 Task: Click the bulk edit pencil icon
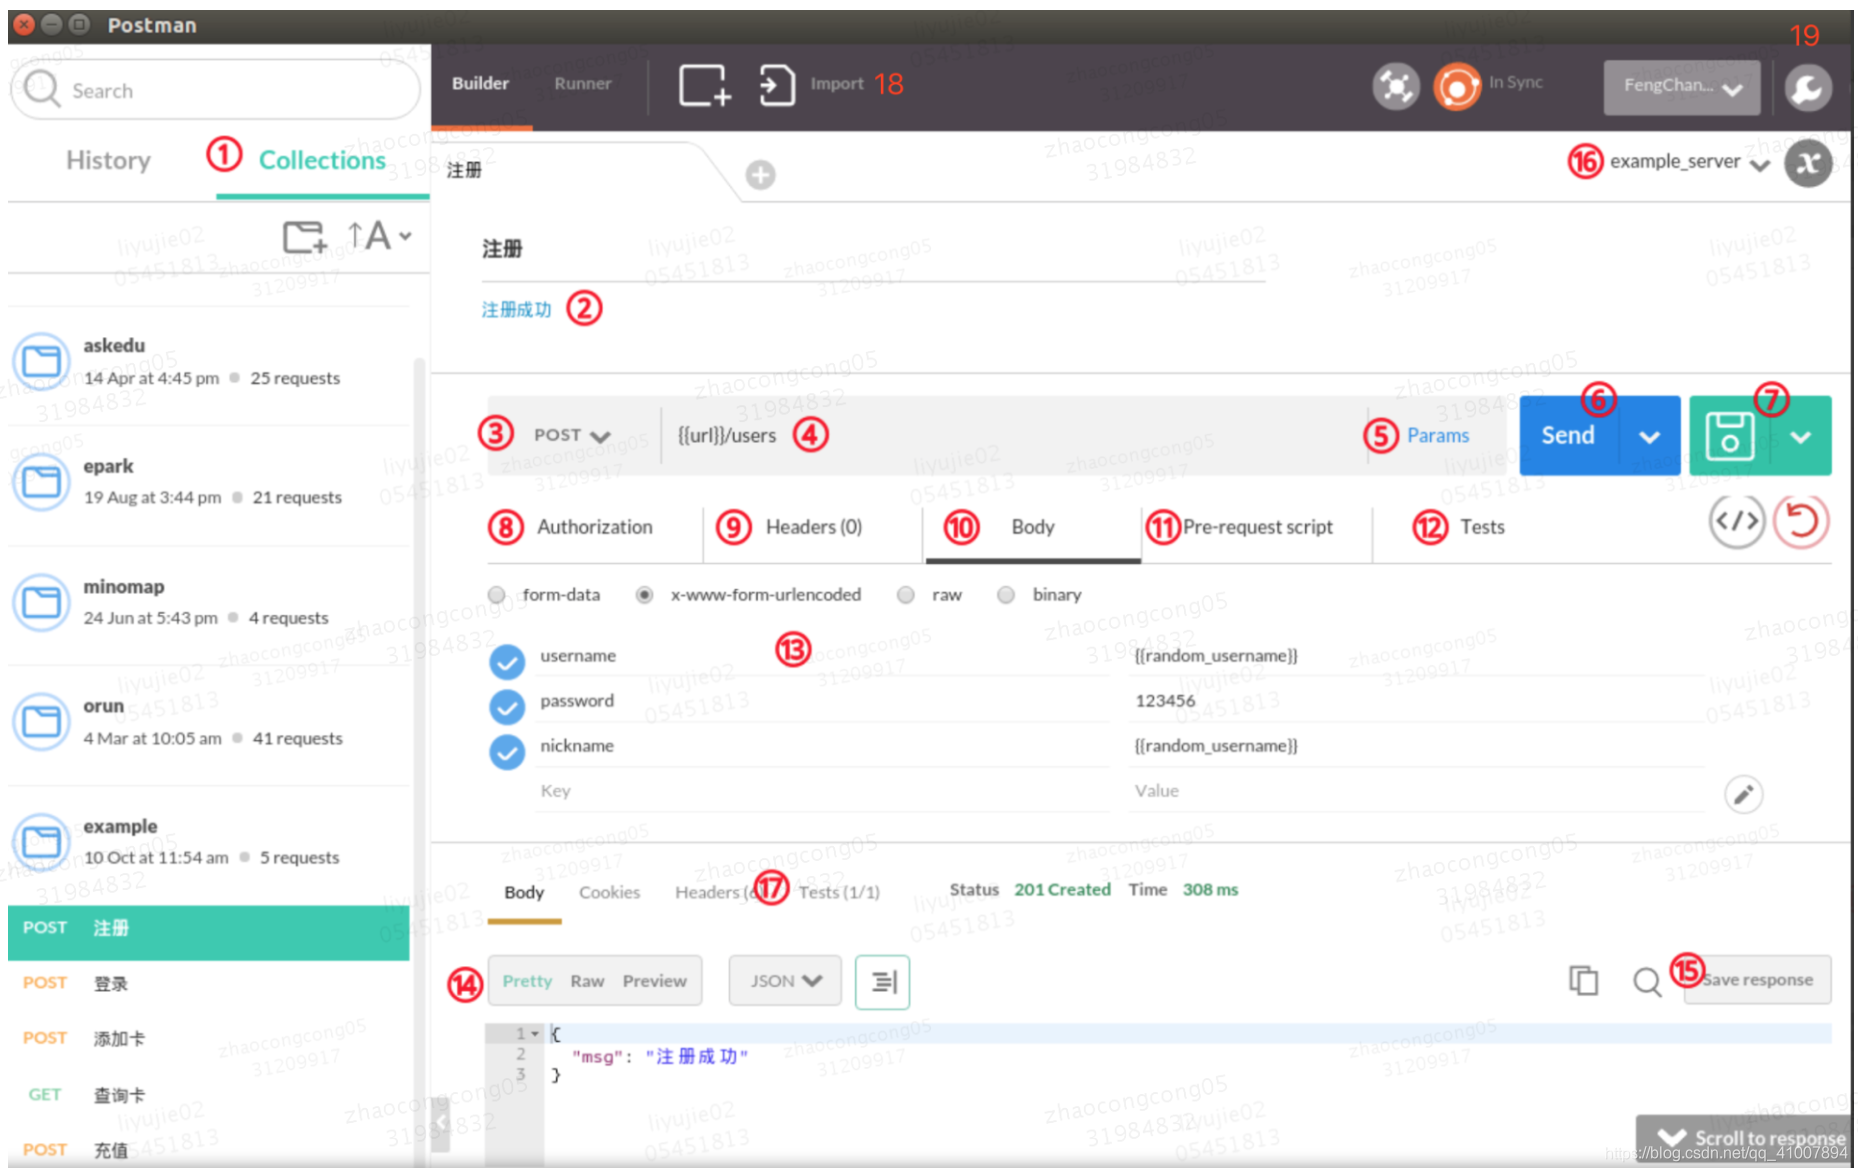(1743, 794)
